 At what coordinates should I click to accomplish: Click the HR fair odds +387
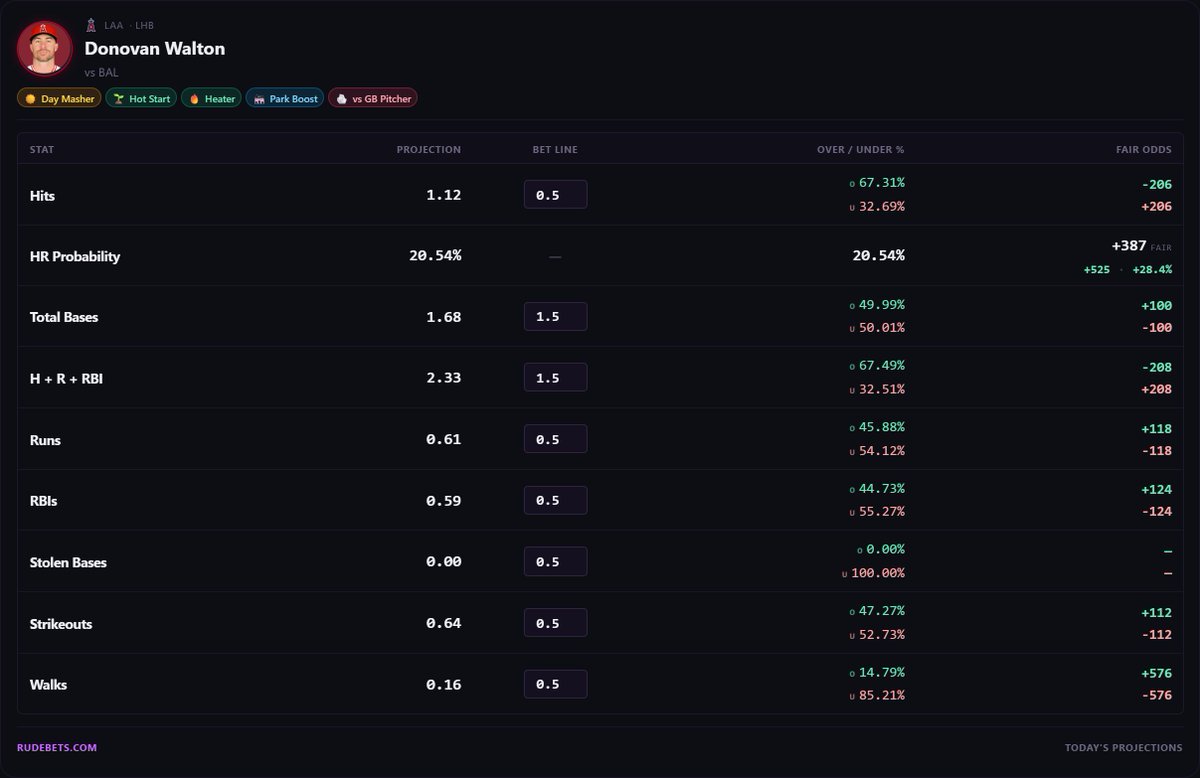pos(1129,245)
